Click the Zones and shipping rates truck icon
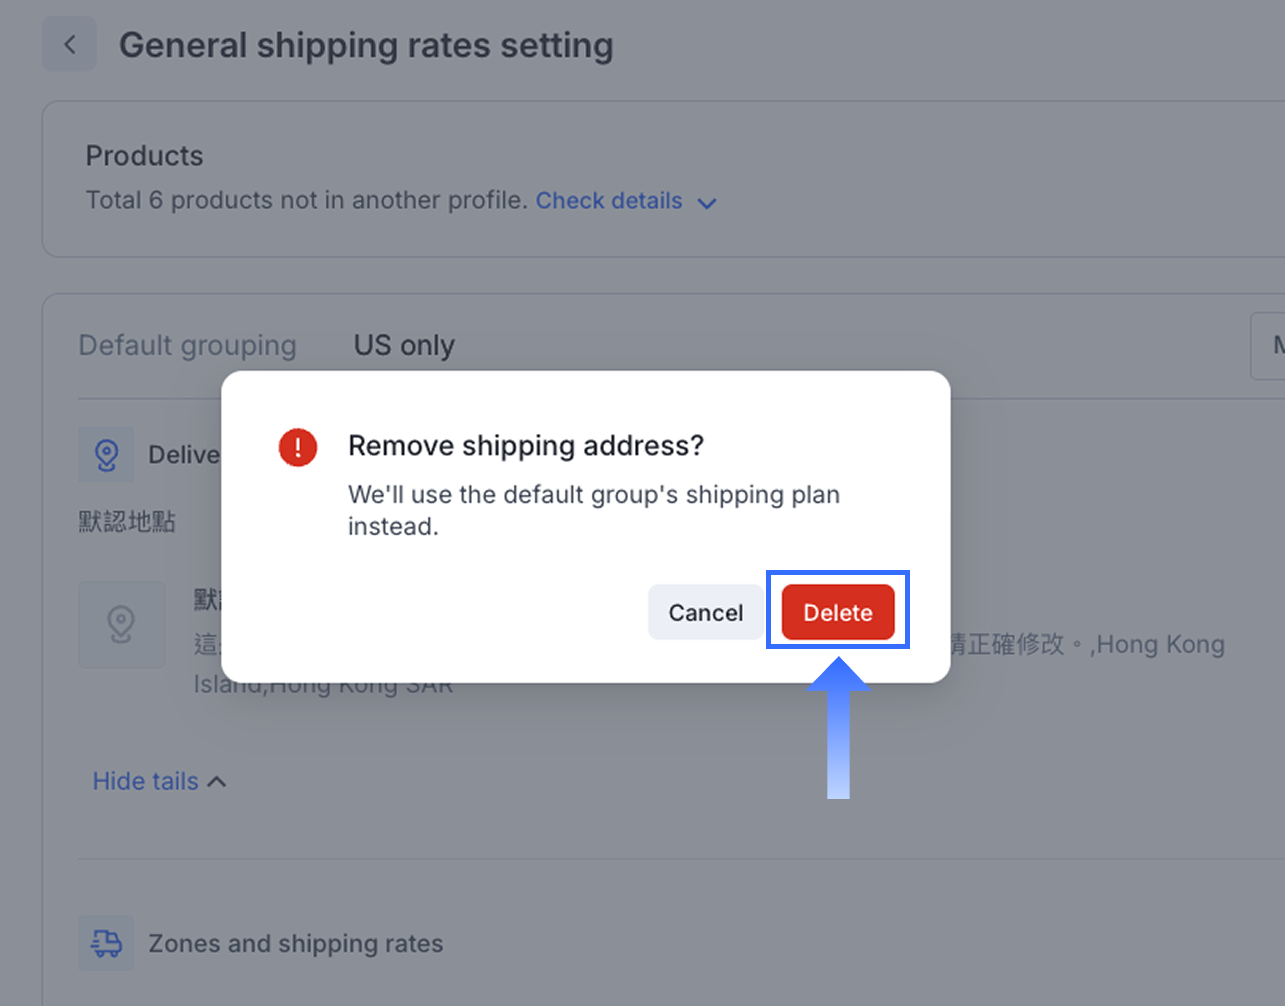This screenshot has height=1006, width=1285. [106, 943]
